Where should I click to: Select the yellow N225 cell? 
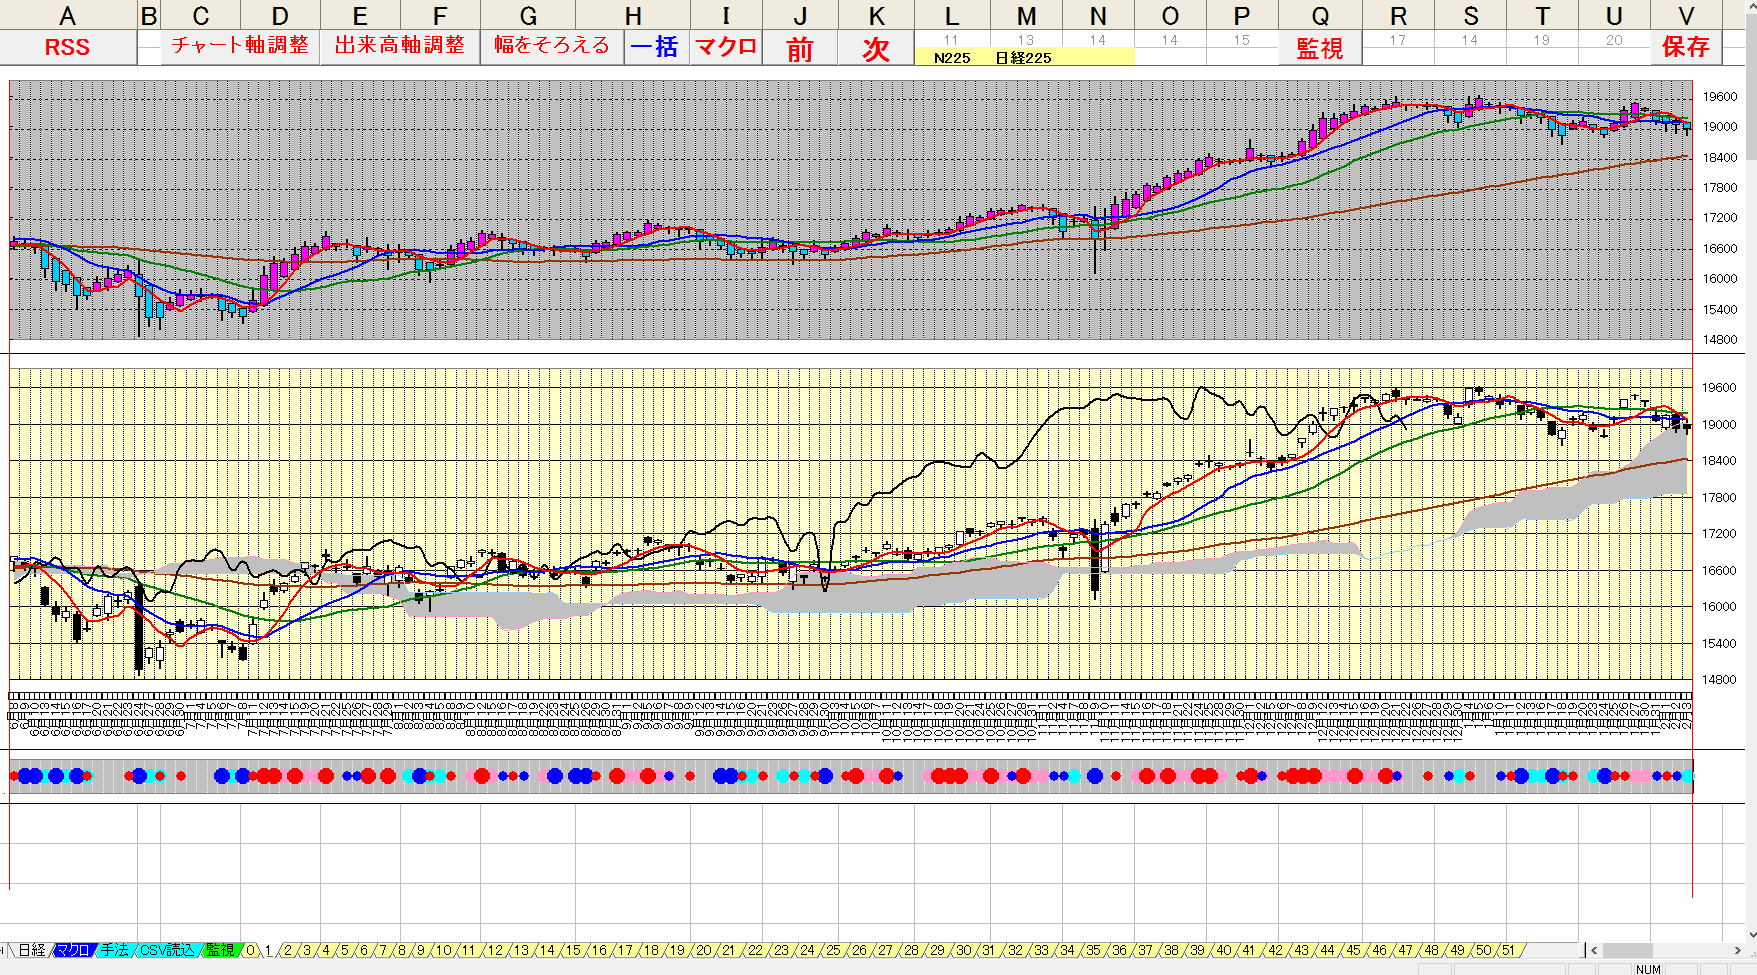pyautogui.click(x=952, y=58)
